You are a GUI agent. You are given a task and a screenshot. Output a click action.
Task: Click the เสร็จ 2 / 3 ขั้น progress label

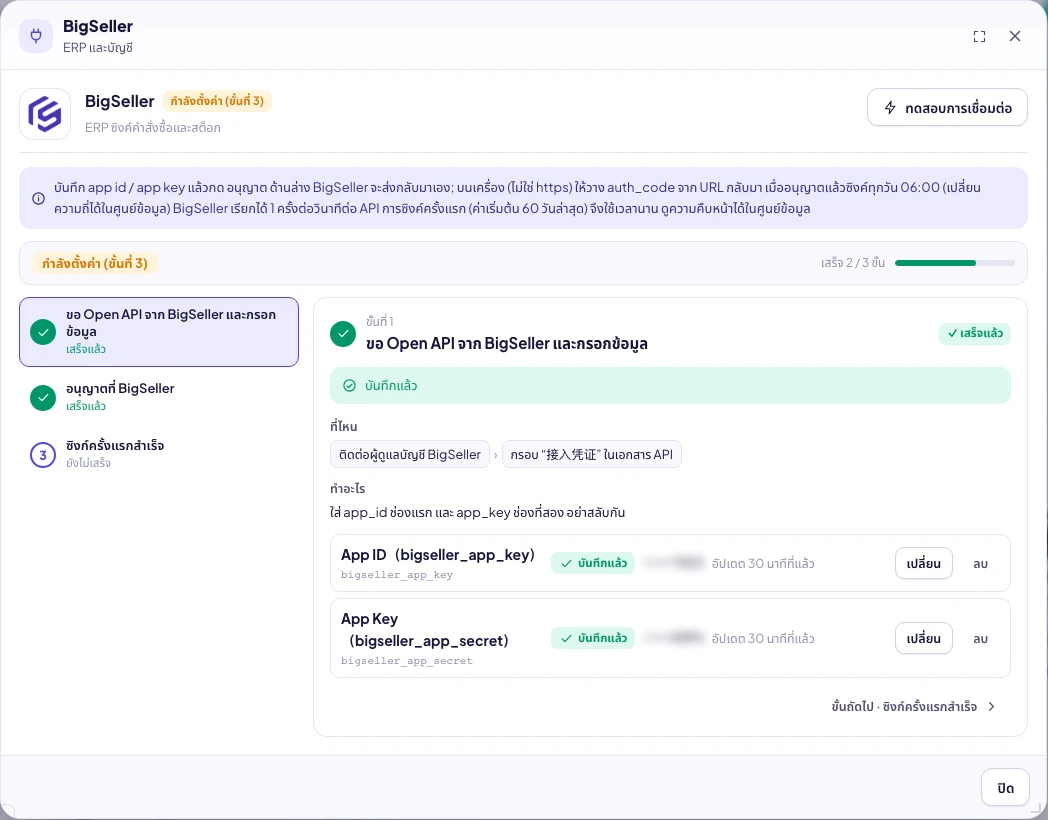coord(853,263)
